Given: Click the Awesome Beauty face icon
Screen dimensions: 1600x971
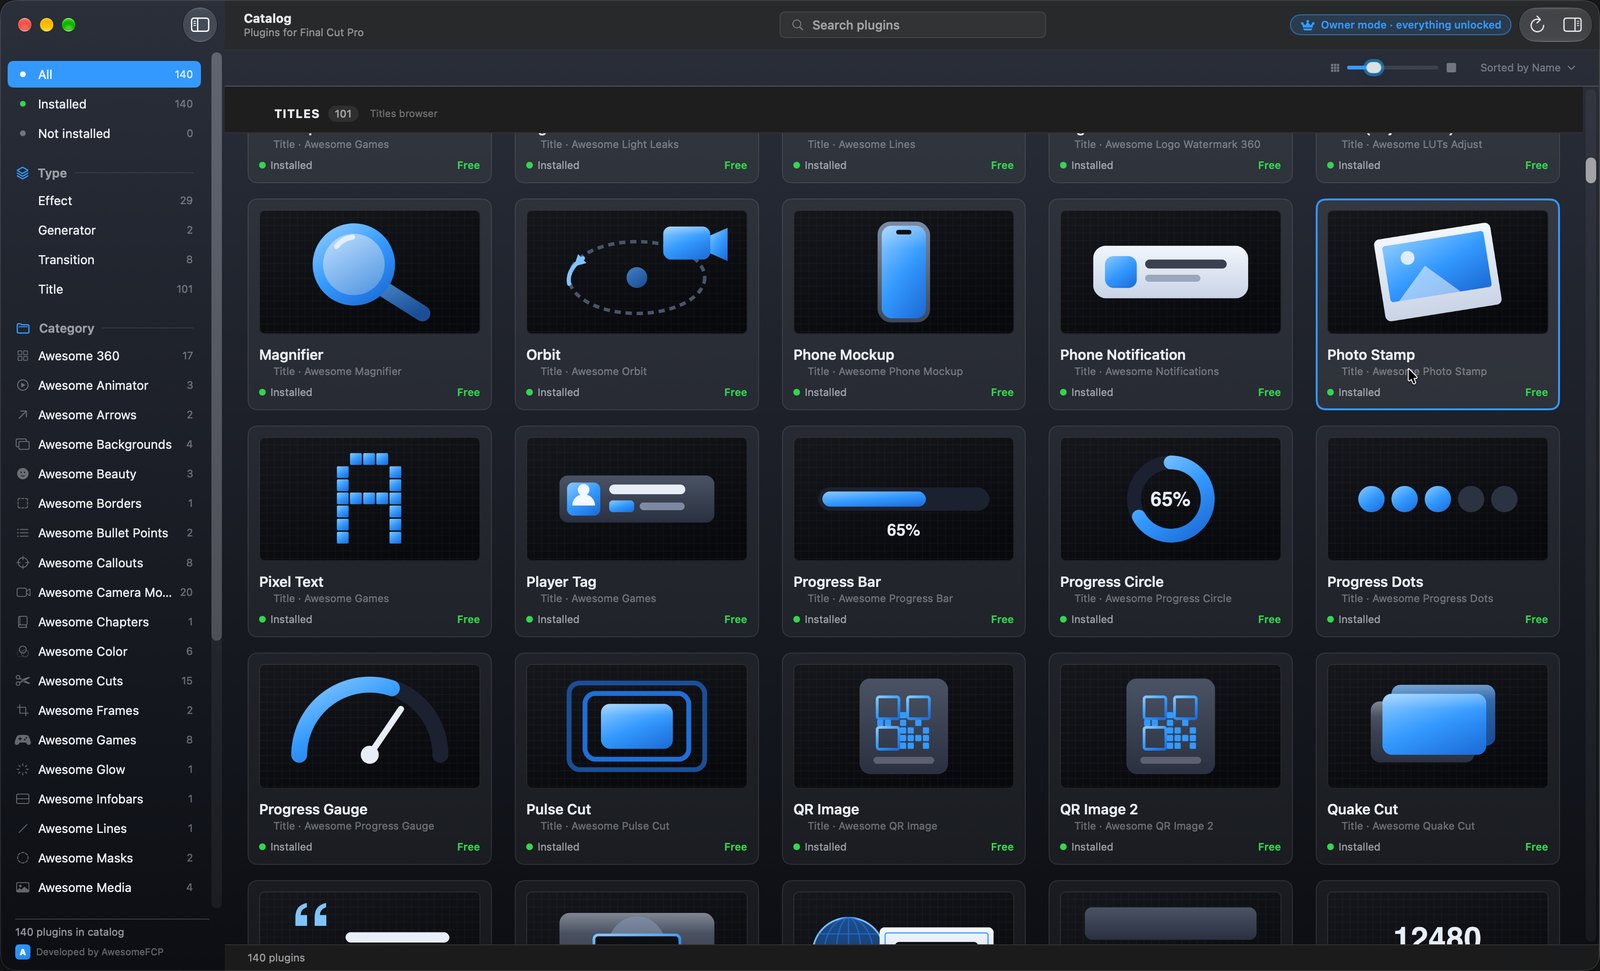Looking at the screenshot, I should pos(23,474).
